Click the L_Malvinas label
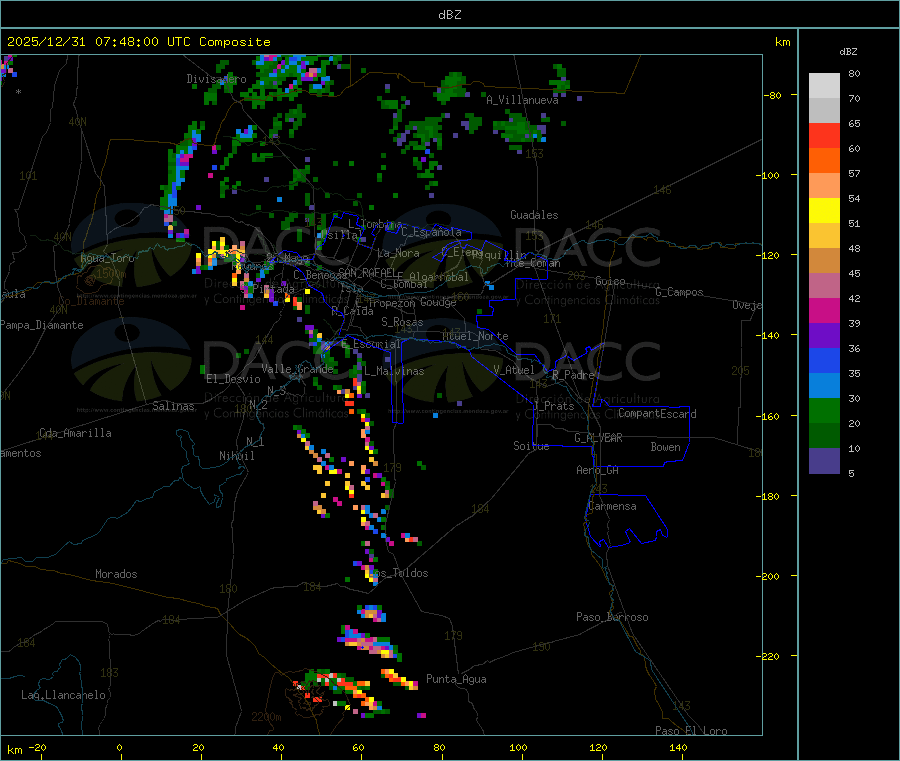The width and height of the screenshot is (900, 761). click(x=394, y=371)
